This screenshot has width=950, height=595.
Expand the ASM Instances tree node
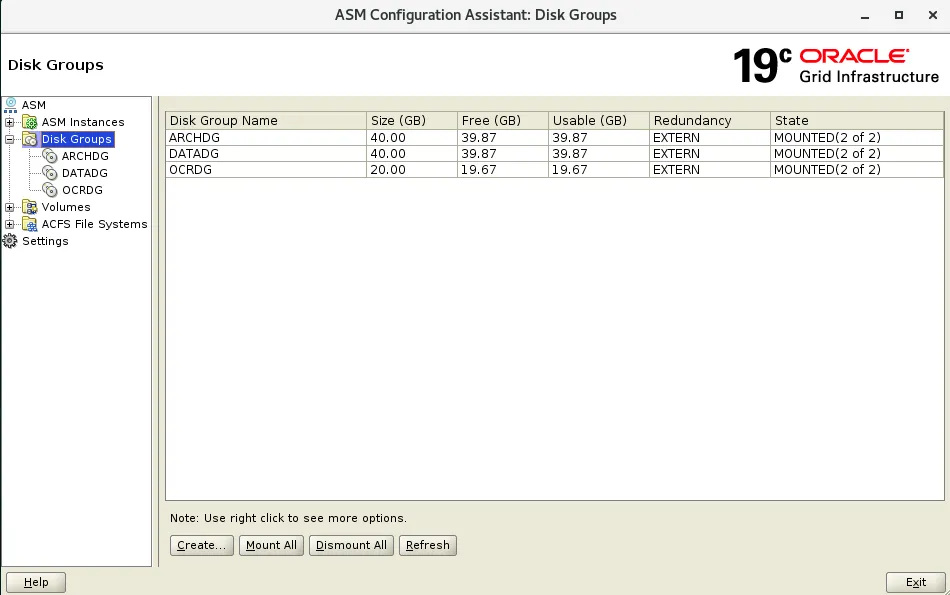(x=9, y=122)
